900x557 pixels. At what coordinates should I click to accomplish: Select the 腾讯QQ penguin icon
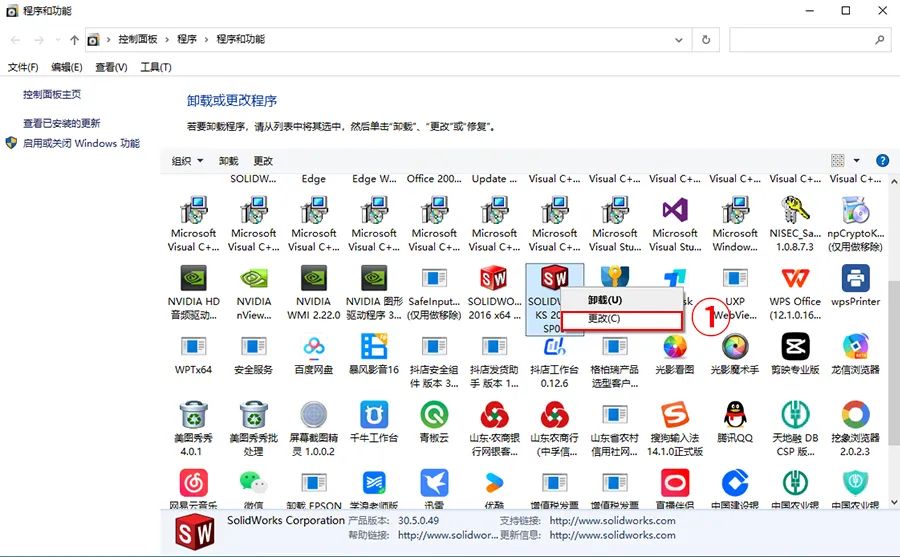(x=735, y=415)
